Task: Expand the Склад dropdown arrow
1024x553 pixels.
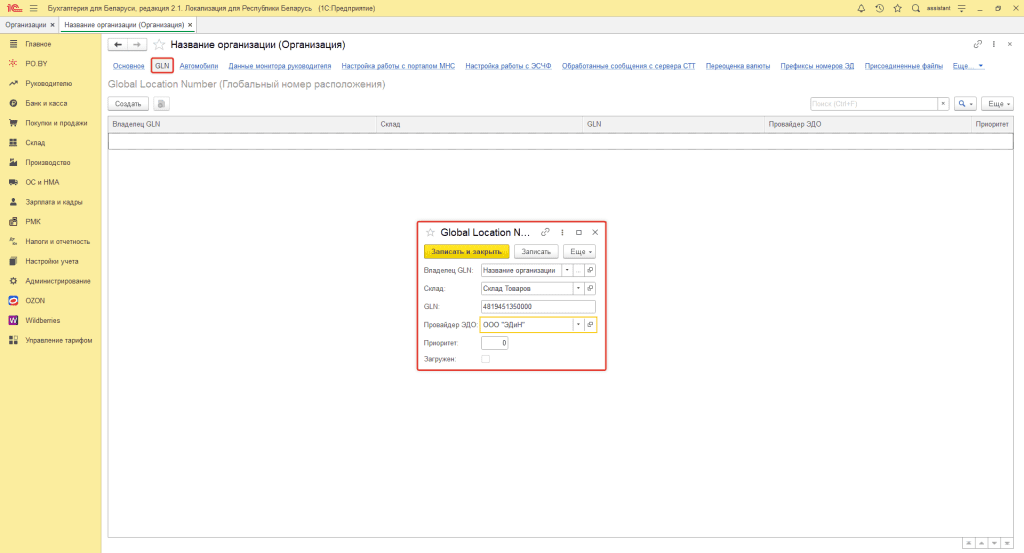Action: point(577,288)
